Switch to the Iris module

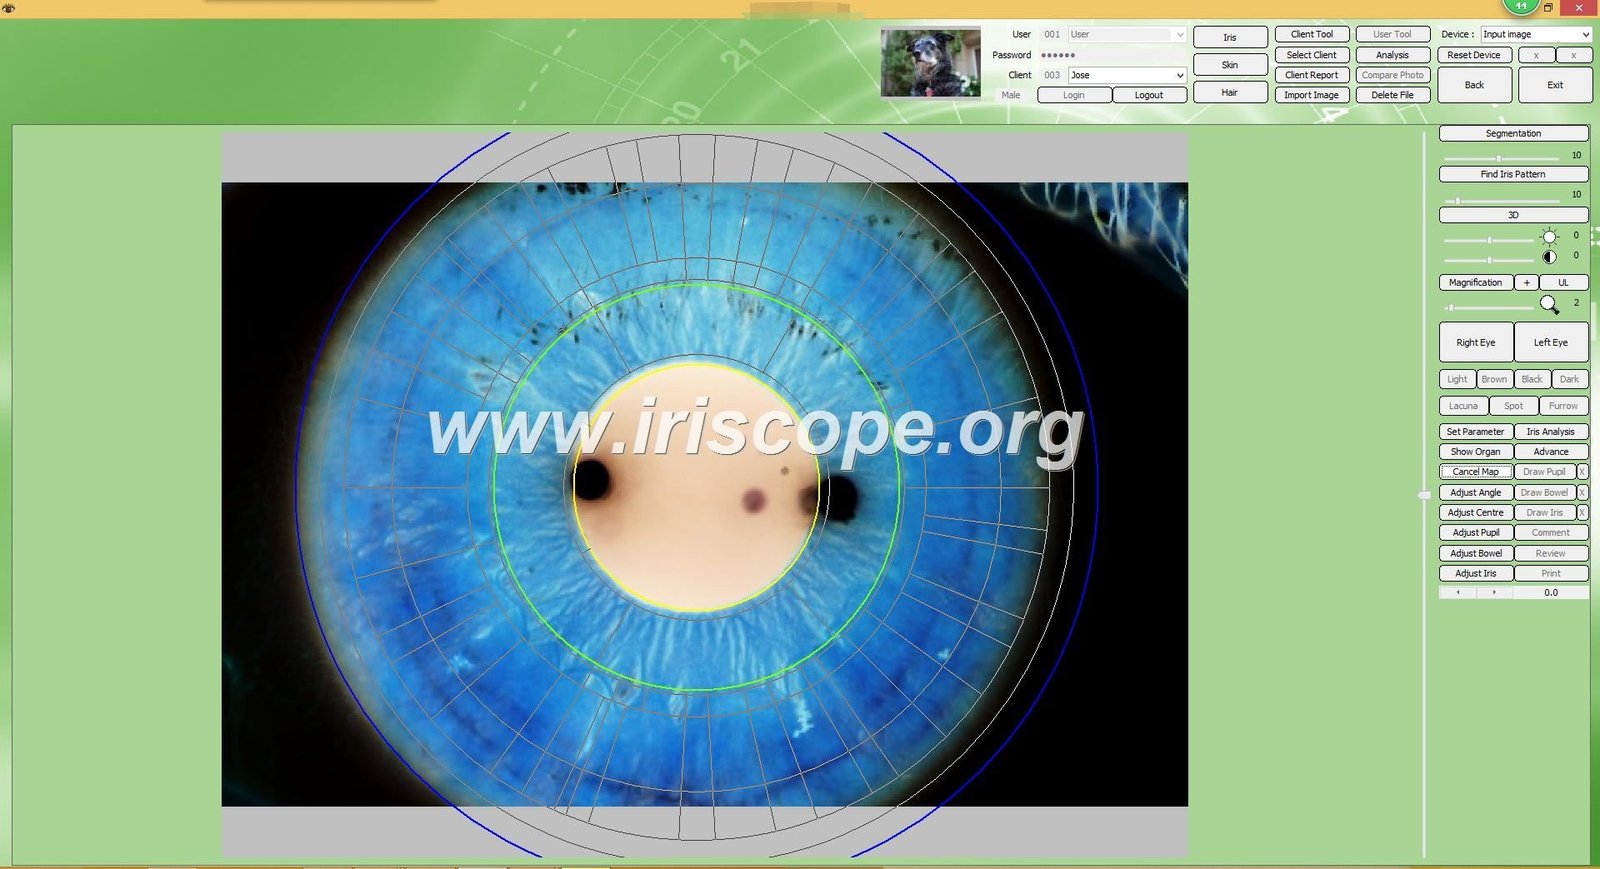coord(1230,37)
